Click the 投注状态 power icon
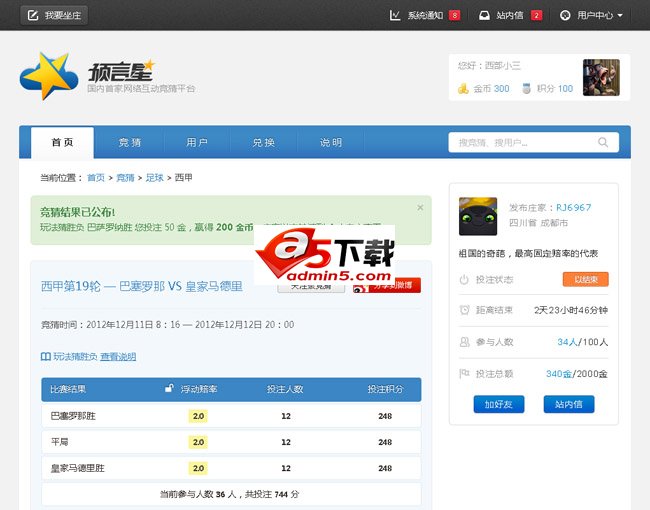This screenshot has height=510, width=650. click(464, 279)
